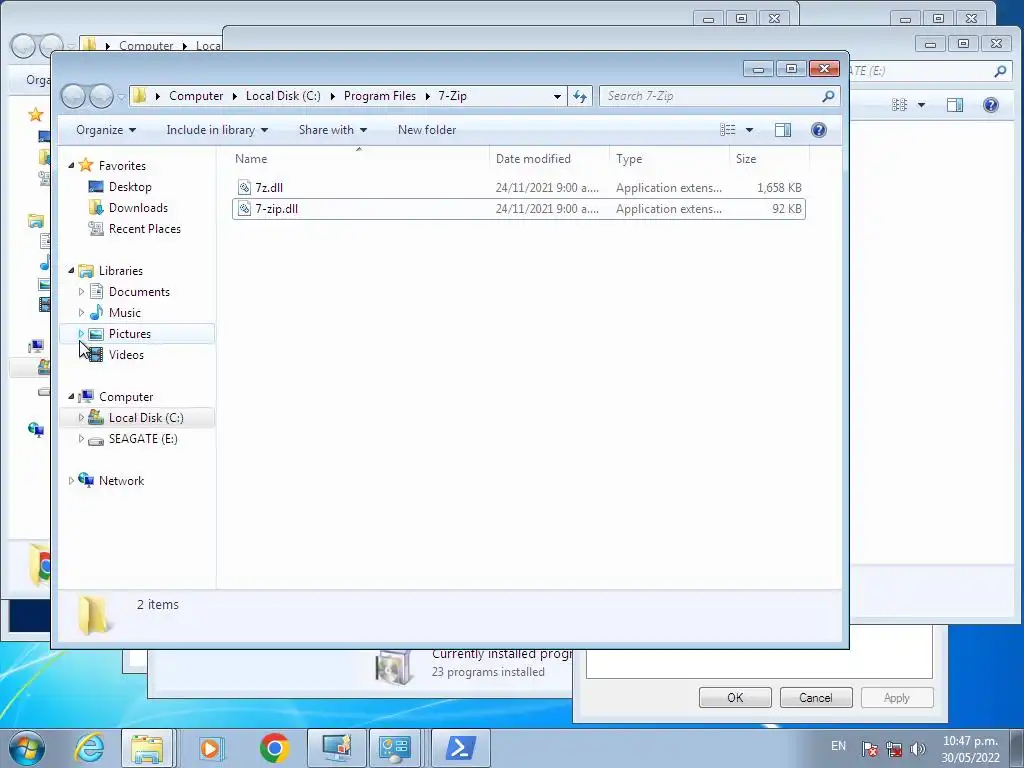
Task: Open Downloads in Favorites
Action: coord(138,208)
